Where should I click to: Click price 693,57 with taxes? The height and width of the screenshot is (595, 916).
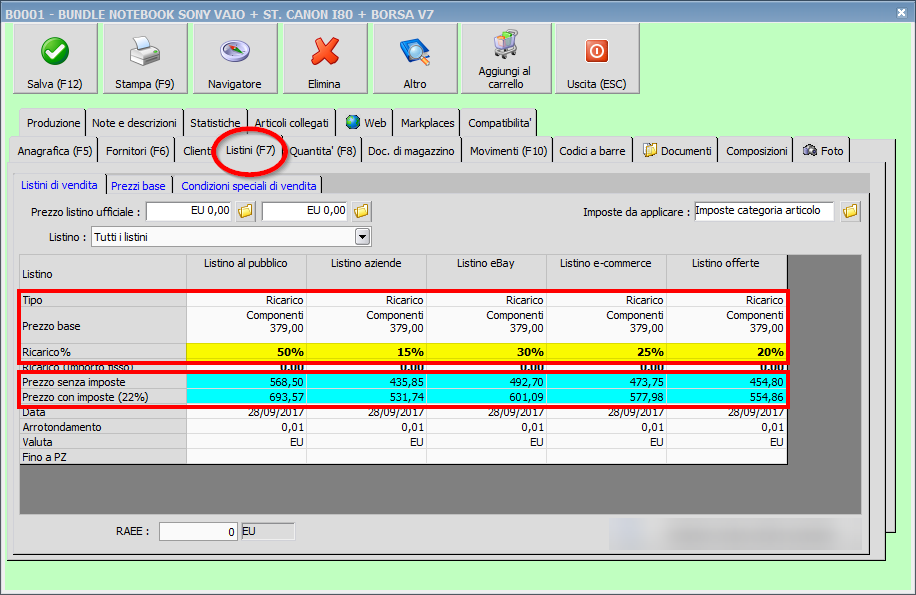point(246,397)
